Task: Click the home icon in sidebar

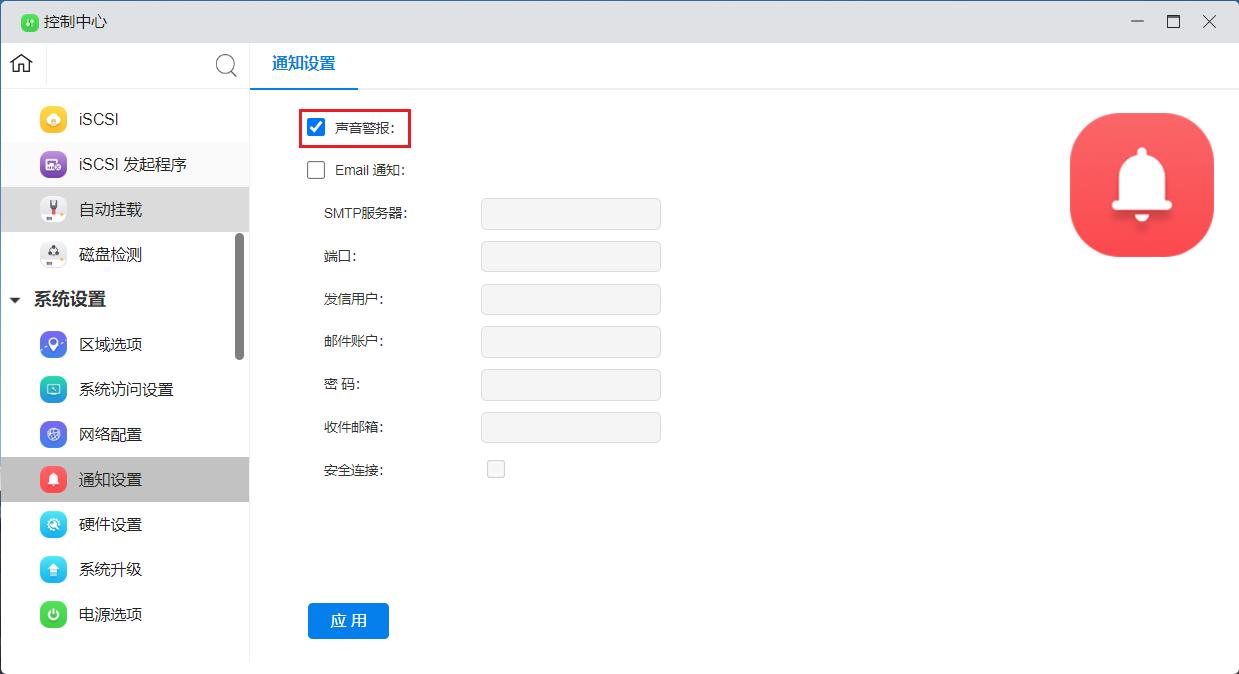Action: click(21, 64)
